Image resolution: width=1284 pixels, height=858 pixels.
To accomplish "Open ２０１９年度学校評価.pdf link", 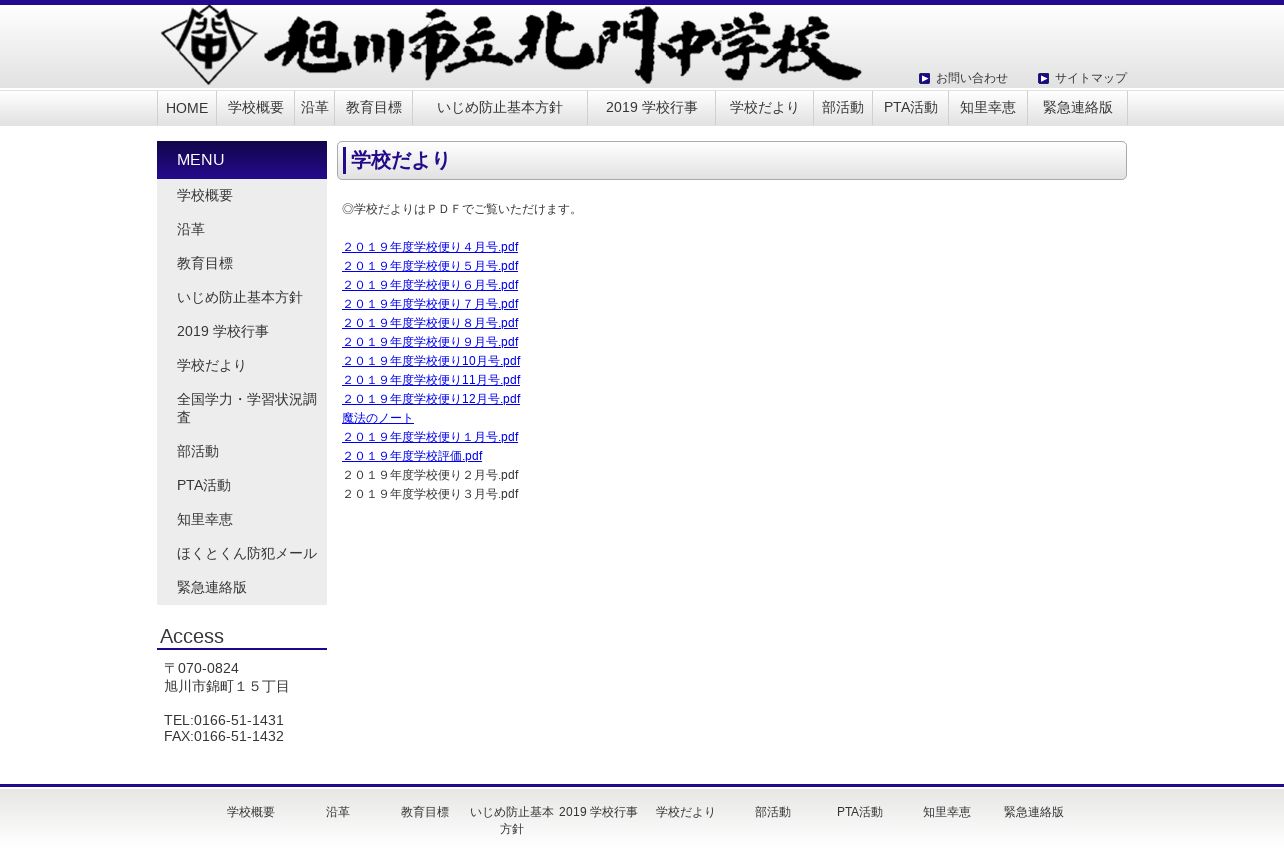I will point(412,456).
